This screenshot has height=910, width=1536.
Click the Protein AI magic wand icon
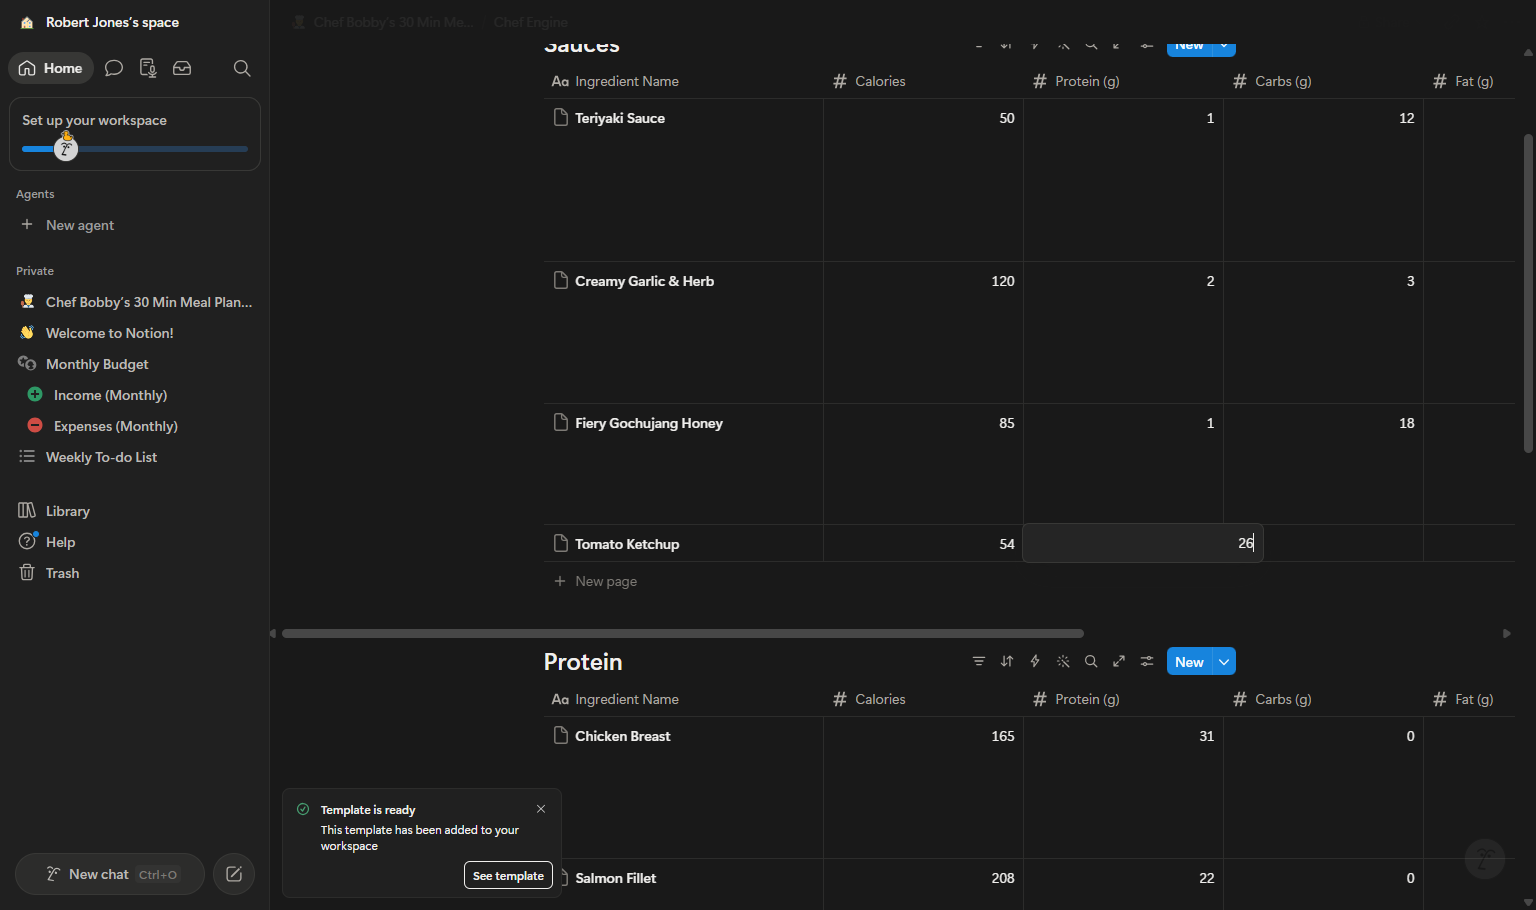1063,661
